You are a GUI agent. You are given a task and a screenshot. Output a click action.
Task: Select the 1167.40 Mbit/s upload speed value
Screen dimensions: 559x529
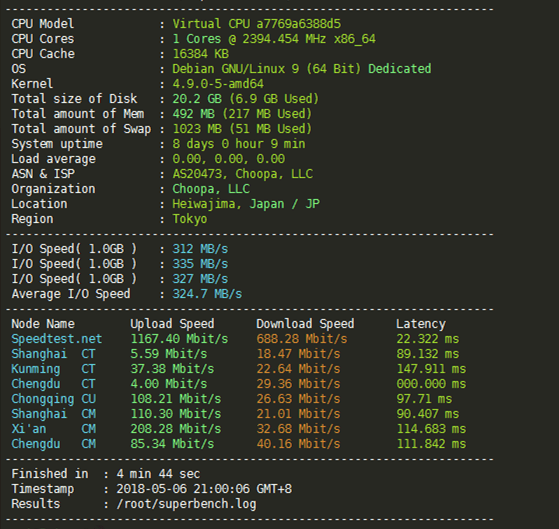[x=179, y=339]
